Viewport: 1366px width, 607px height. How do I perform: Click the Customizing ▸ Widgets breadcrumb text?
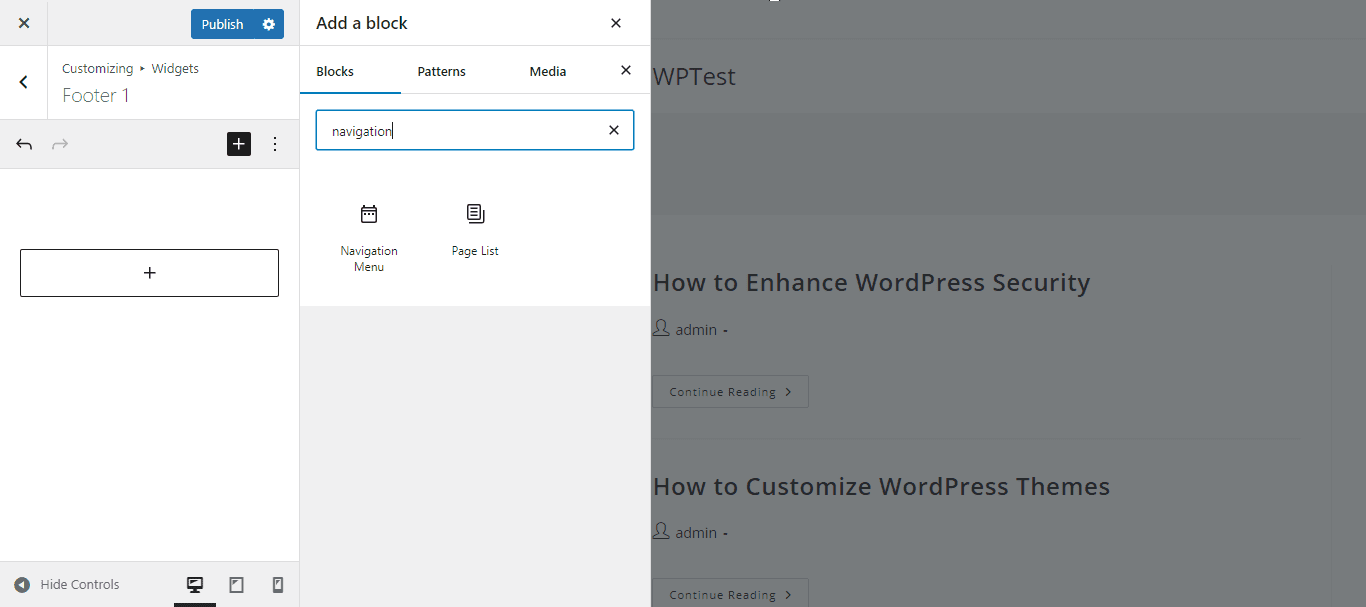coord(130,69)
